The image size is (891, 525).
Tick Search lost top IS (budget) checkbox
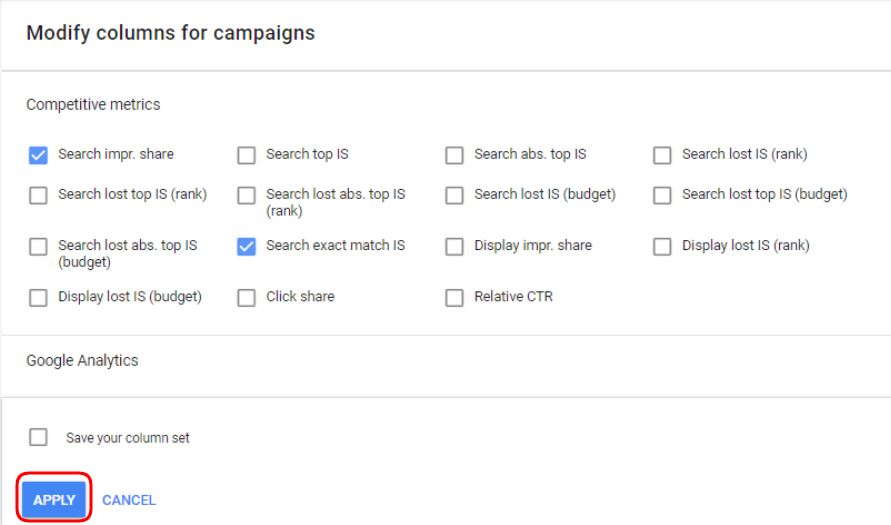click(x=662, y=195)
